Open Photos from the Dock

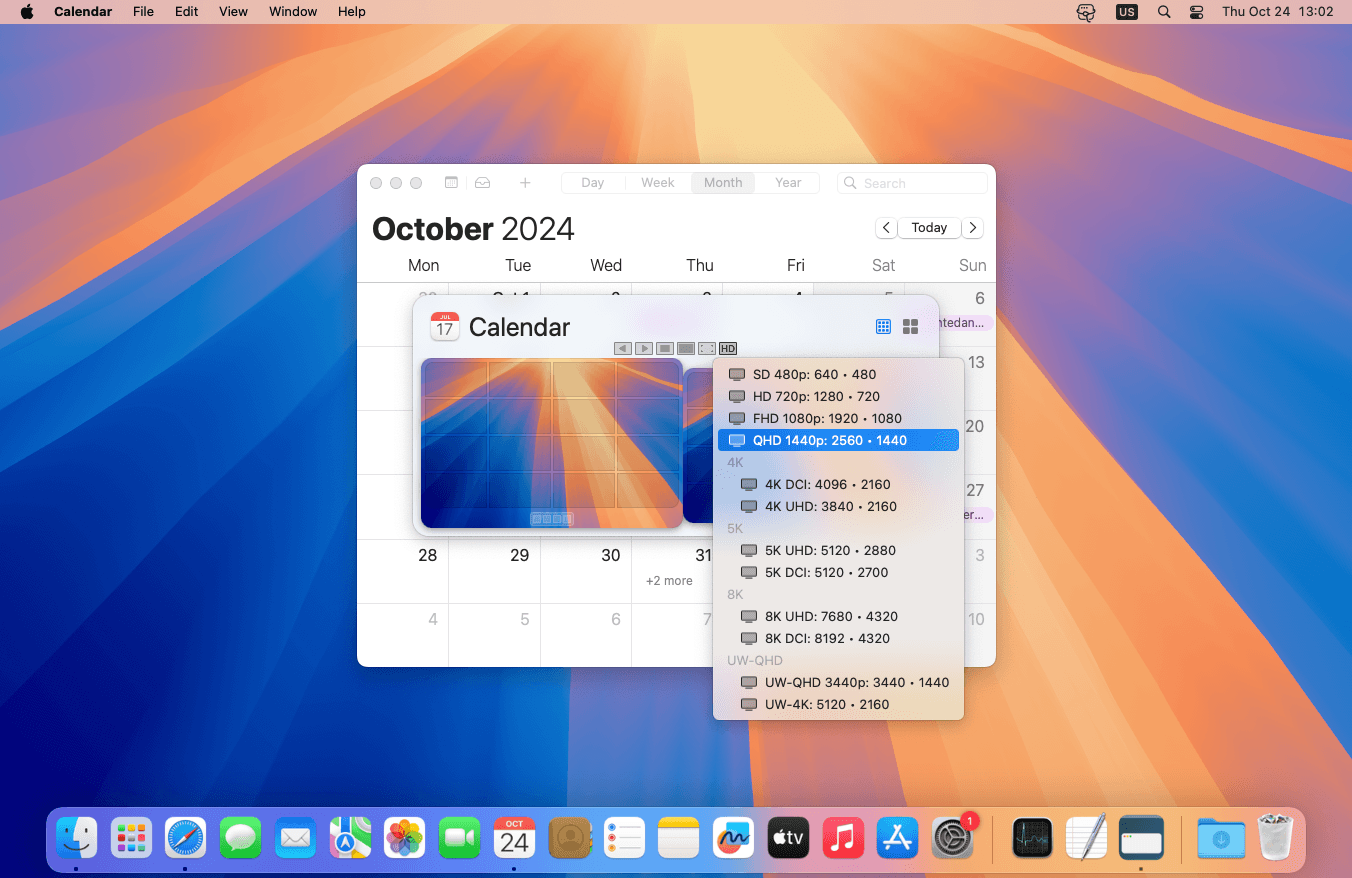(x=405, y=837)
